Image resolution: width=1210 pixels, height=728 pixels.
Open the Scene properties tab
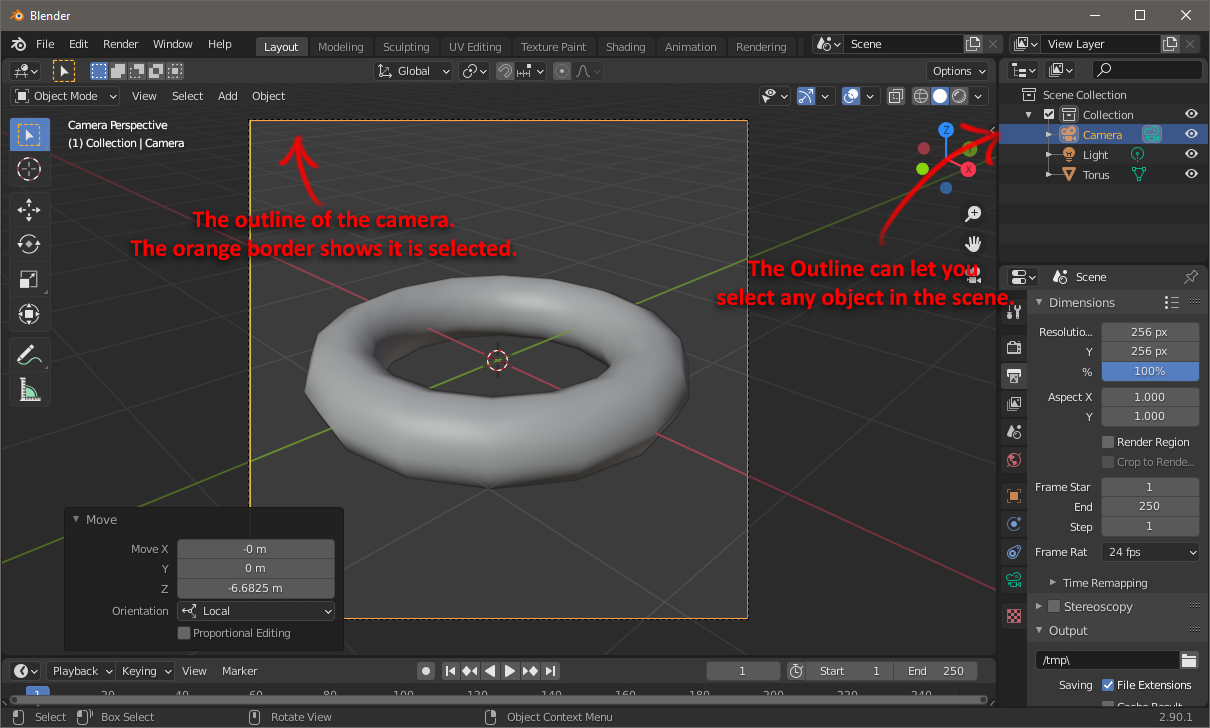tap(1014, 432)
